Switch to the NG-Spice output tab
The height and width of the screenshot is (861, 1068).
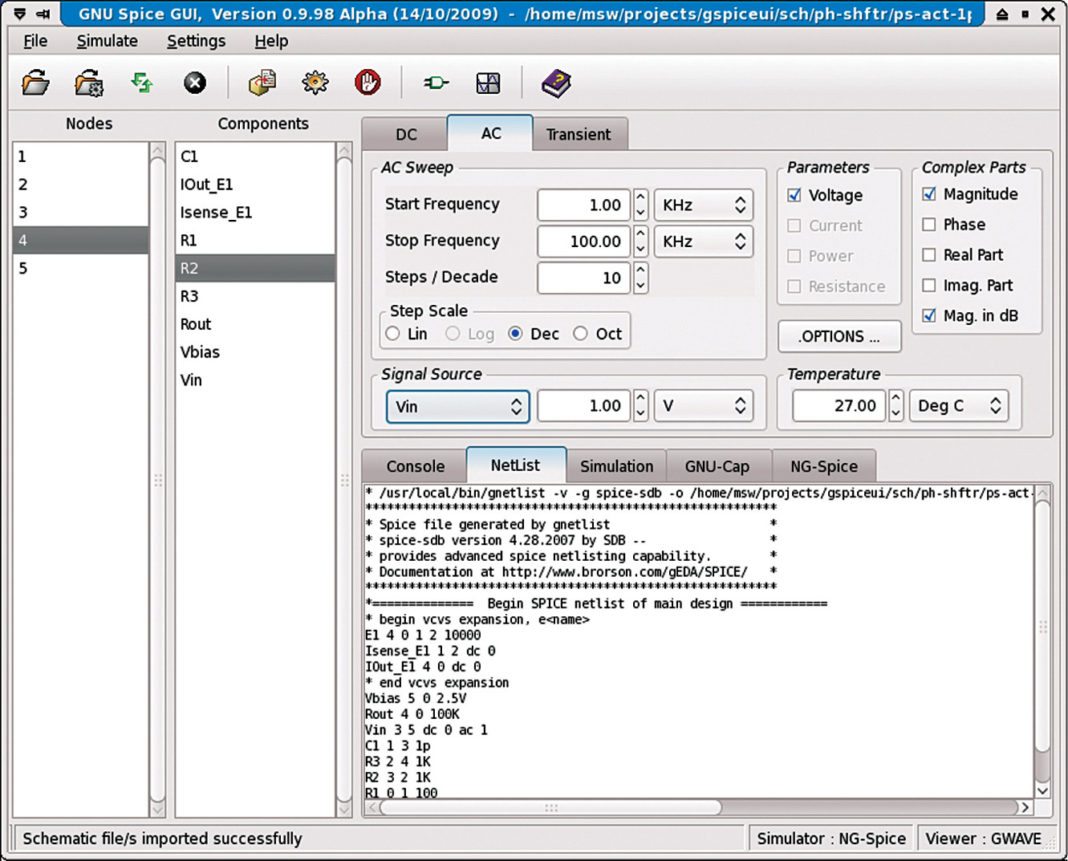coord(824,465)
